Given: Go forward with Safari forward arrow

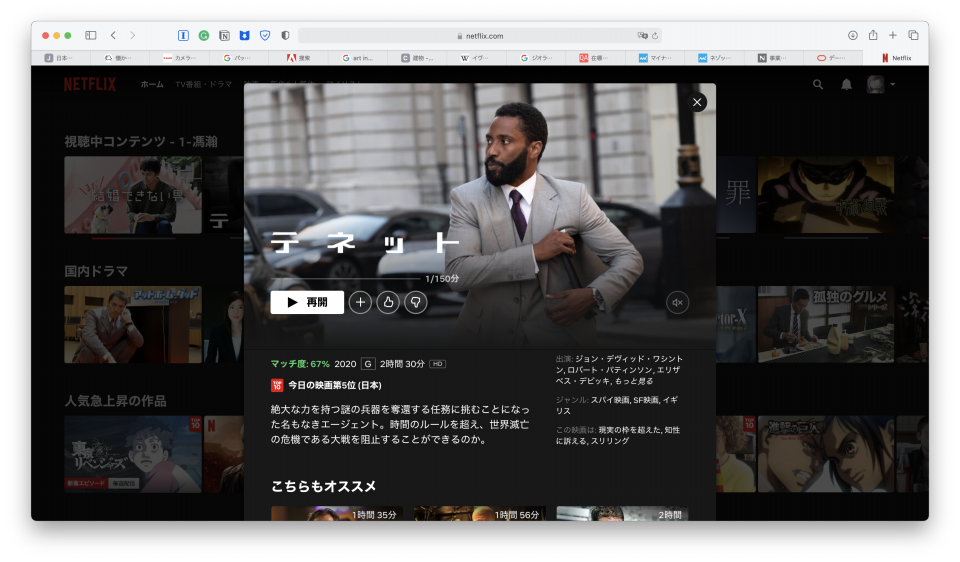Looking at the screenshot, I should point(133,36).
